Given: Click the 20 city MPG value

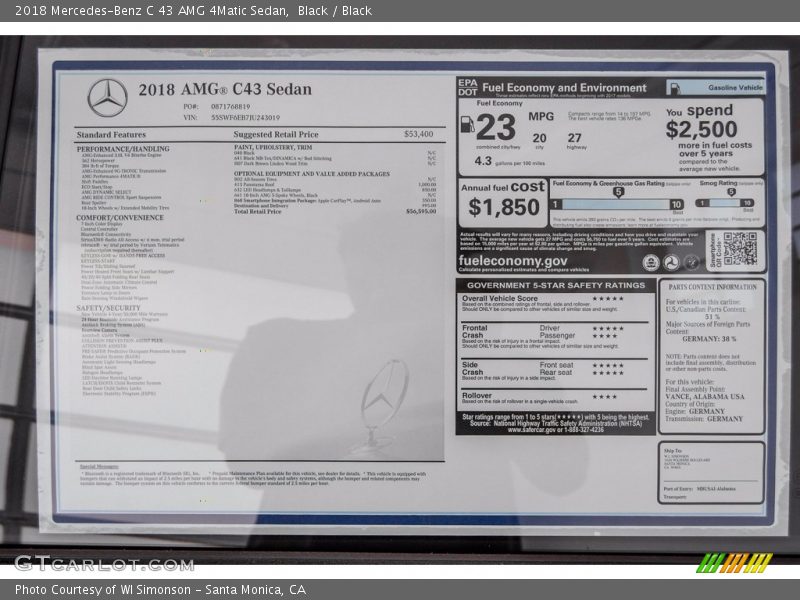Looking at the screenshot, I should [539, 138].
